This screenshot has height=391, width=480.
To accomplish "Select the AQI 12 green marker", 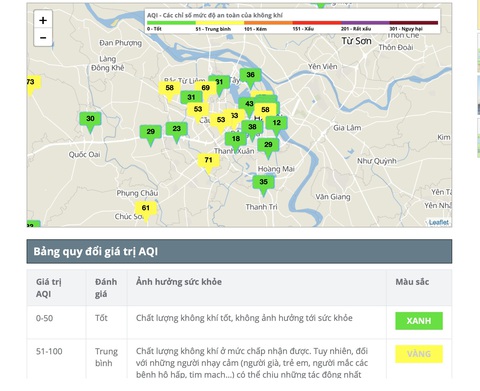I will point(277,123).
